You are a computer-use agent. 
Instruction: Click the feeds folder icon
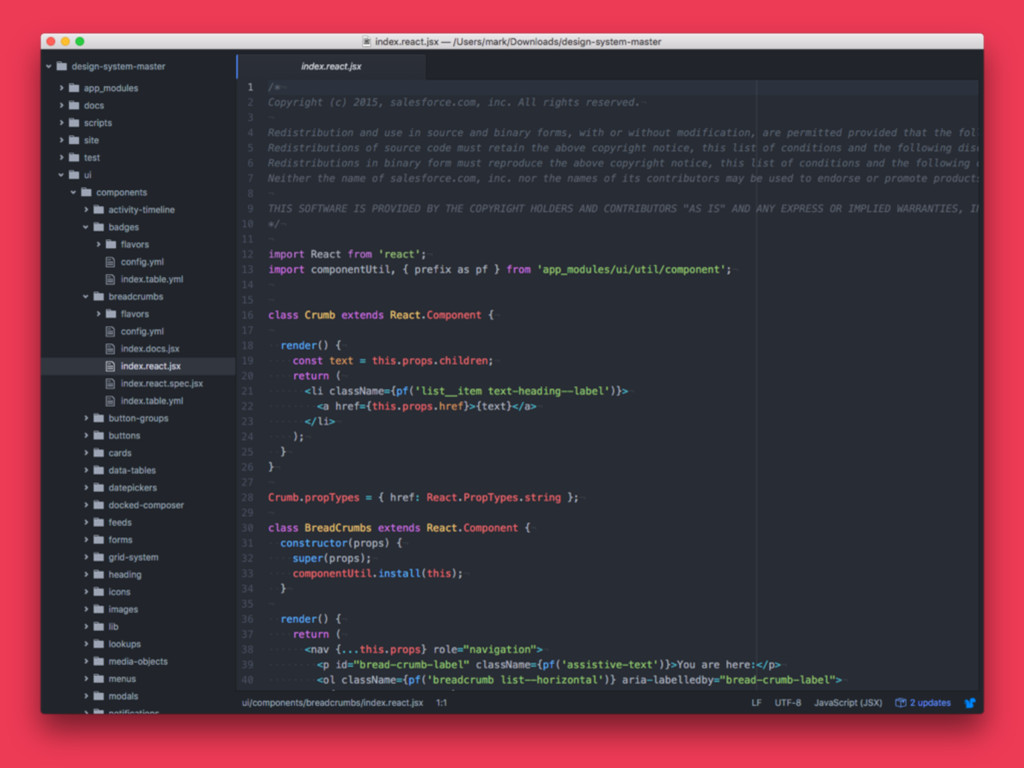tap(99, 522)
